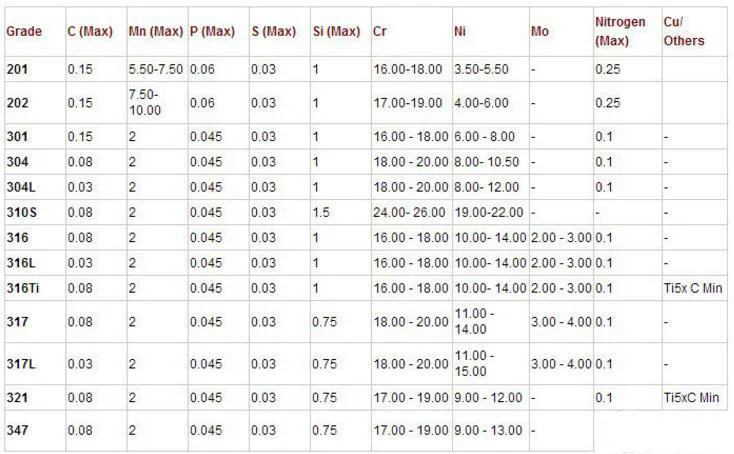This screenshot has height=454, width=734.
Task: Click the 304L grade cell
Action: [21, 187]
